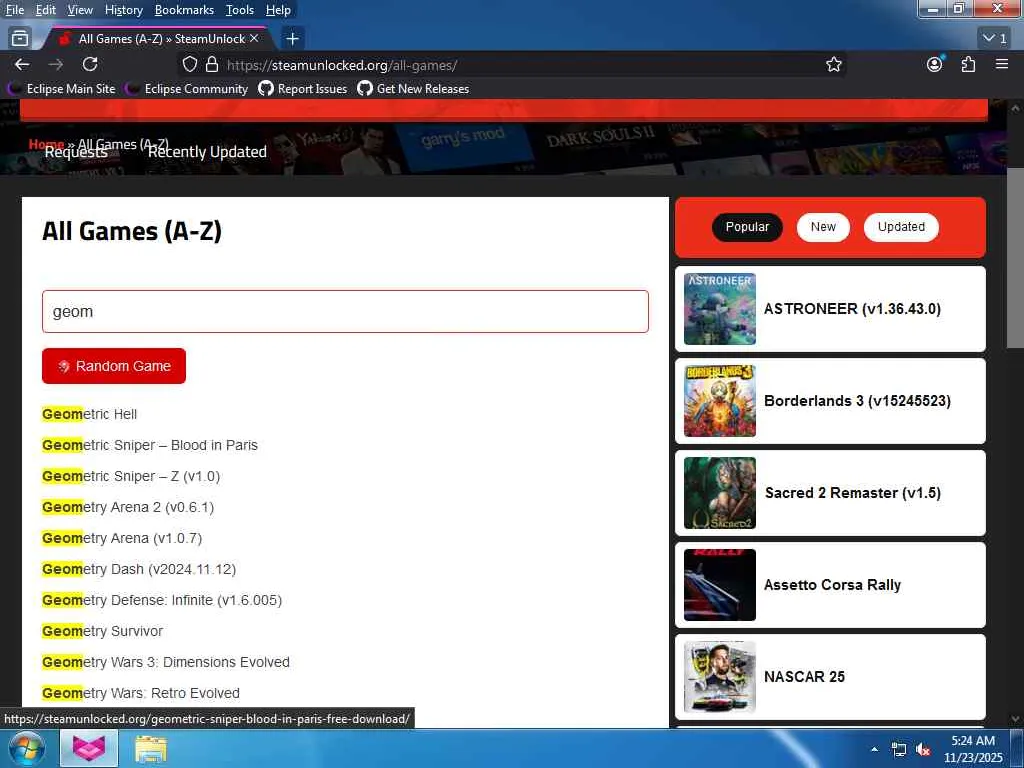Open Geometry Defense: Infinite link
Image resolution: width=1024 pixels, height=768 pixels.
tap(161, 600)
